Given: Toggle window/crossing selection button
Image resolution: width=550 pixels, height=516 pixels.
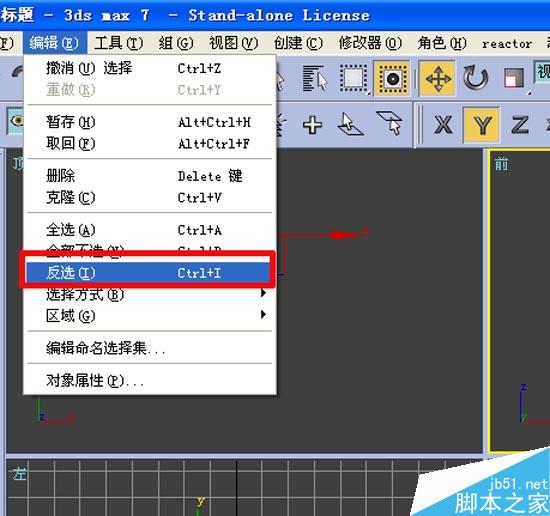Looking at the screenshot, I should click(x=392, y=79).
